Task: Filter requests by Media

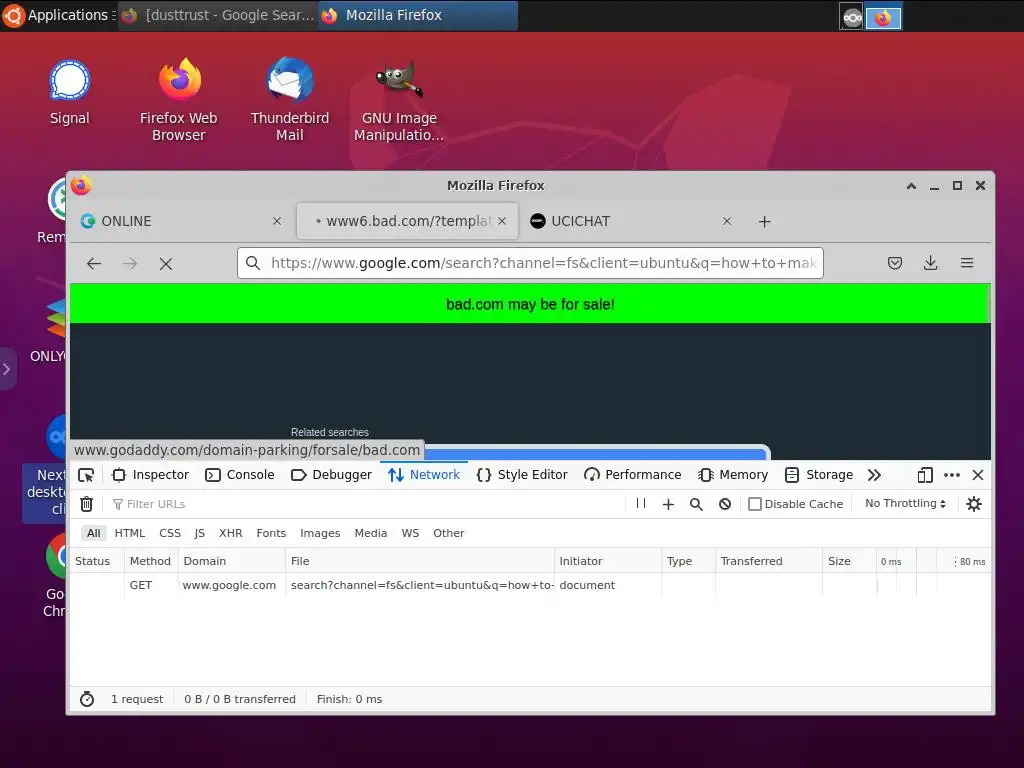Action: click(x=370, y=534)
